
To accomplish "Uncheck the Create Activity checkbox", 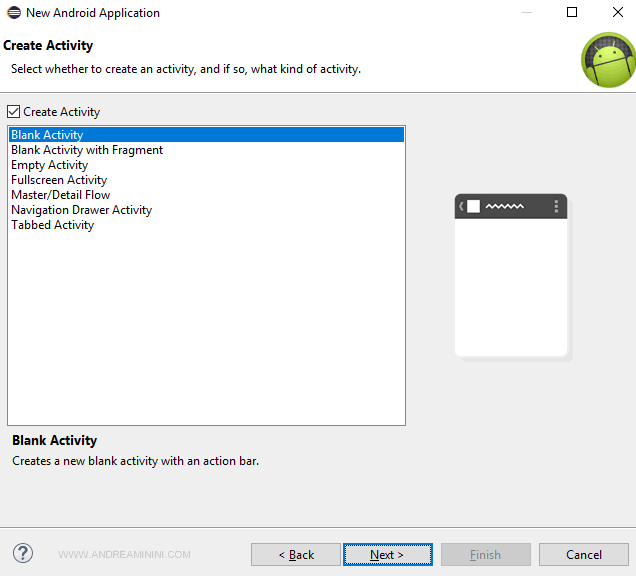I will (14, 112).
